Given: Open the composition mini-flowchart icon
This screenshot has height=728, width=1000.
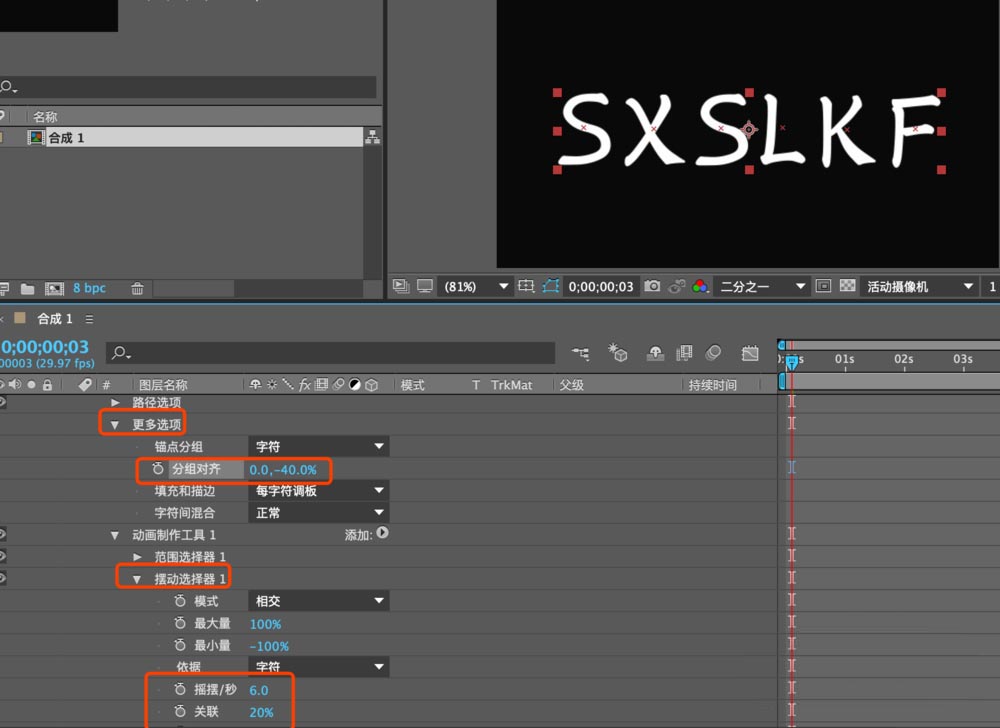Looking at the screenshot, I should pyautogui.click(x=580, y=353).
